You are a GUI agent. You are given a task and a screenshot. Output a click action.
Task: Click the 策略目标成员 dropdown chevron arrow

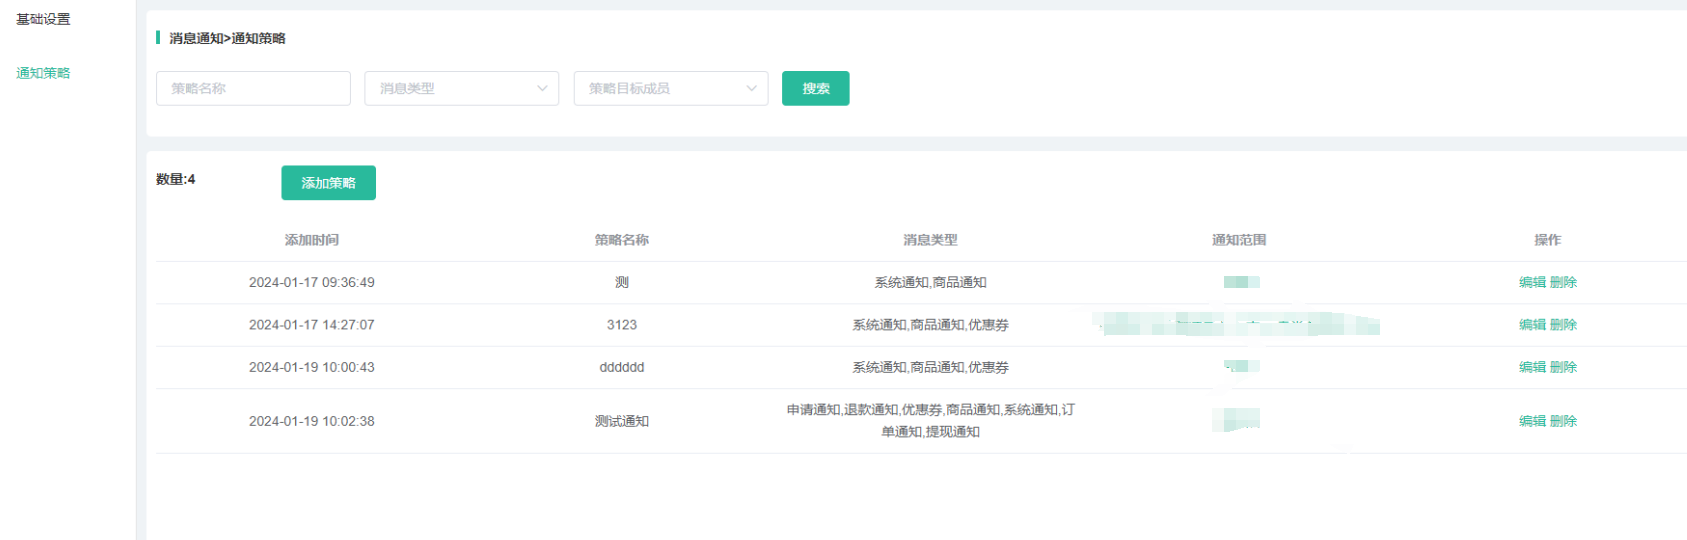coord(751,88)
